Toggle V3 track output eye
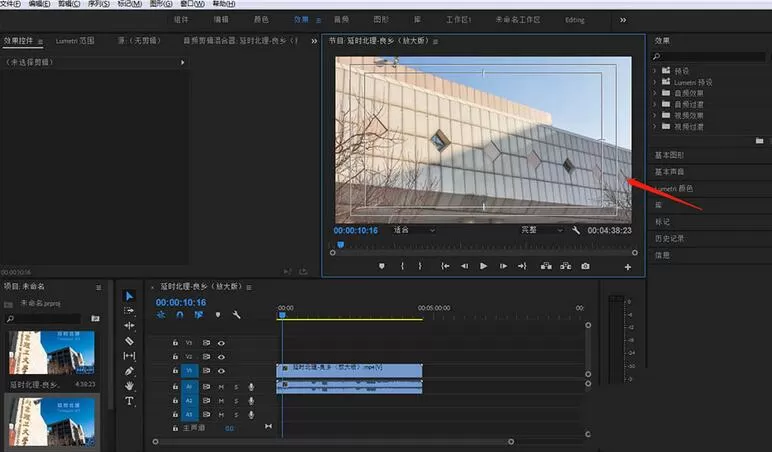Image resolution: width=772 pixels, height=452 pixels. click(221, 343)
